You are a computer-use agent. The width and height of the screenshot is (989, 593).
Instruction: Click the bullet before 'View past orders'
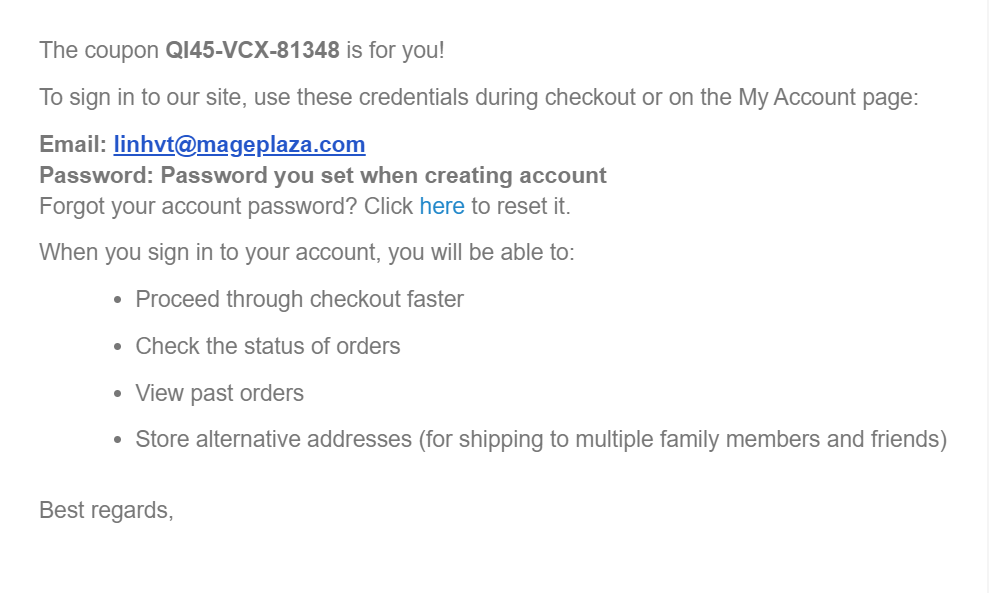[117, 394]
